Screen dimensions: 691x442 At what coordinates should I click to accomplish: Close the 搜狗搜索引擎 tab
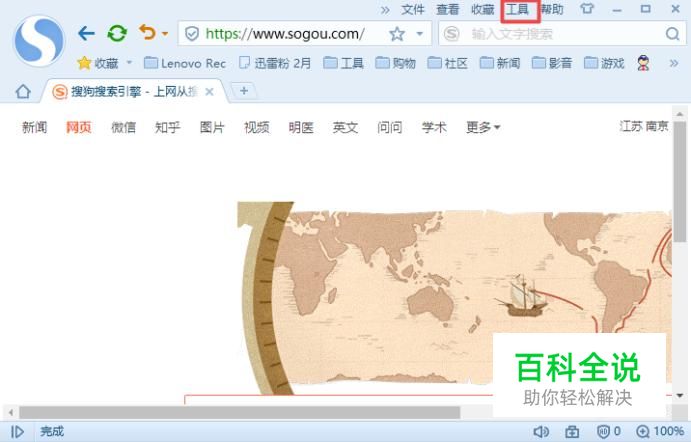click(210, 92)
